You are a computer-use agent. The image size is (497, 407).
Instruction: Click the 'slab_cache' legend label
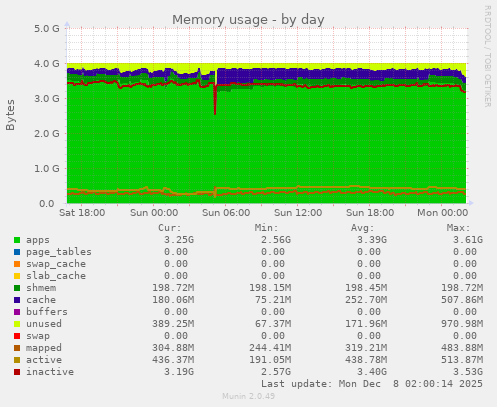tap(56, 276)
